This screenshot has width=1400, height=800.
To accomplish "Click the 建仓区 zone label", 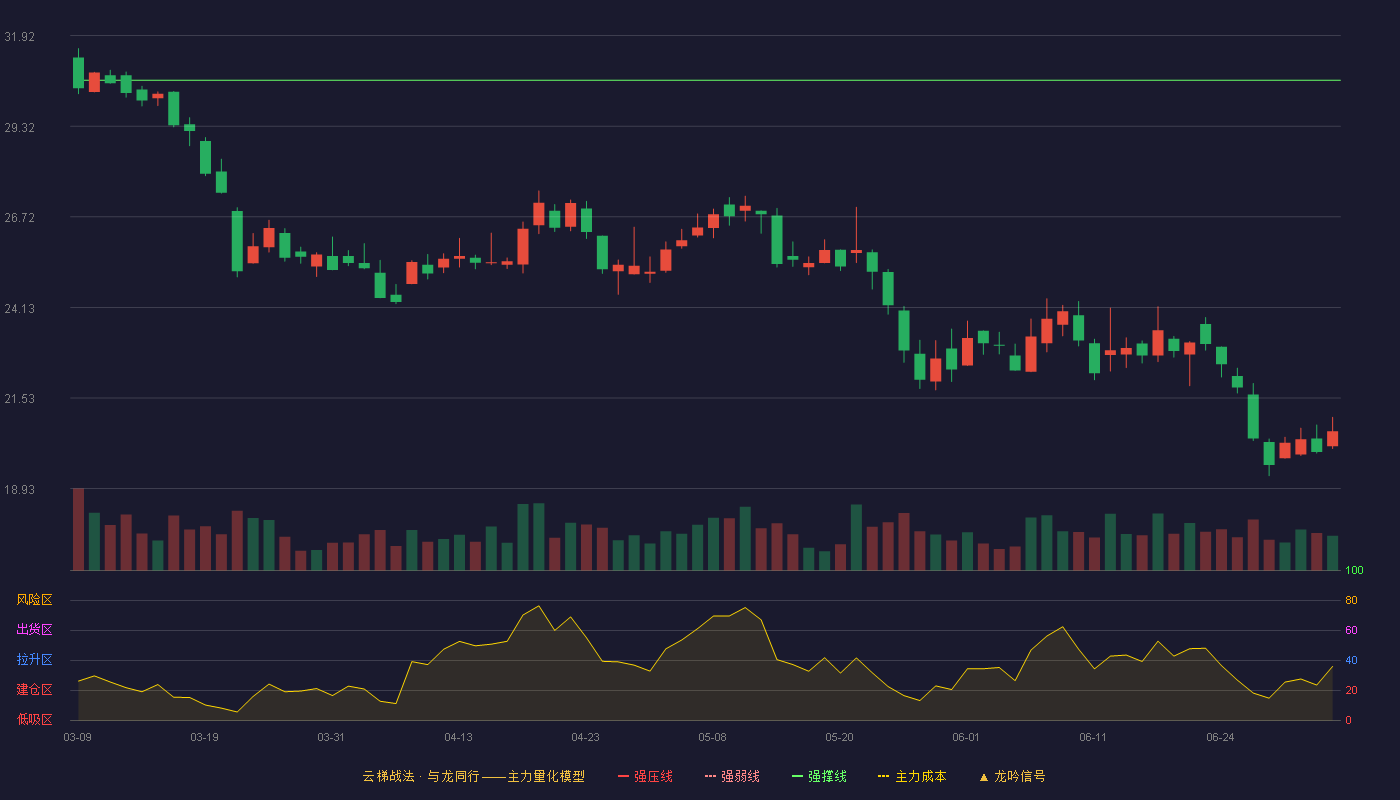I will point(34,690).
